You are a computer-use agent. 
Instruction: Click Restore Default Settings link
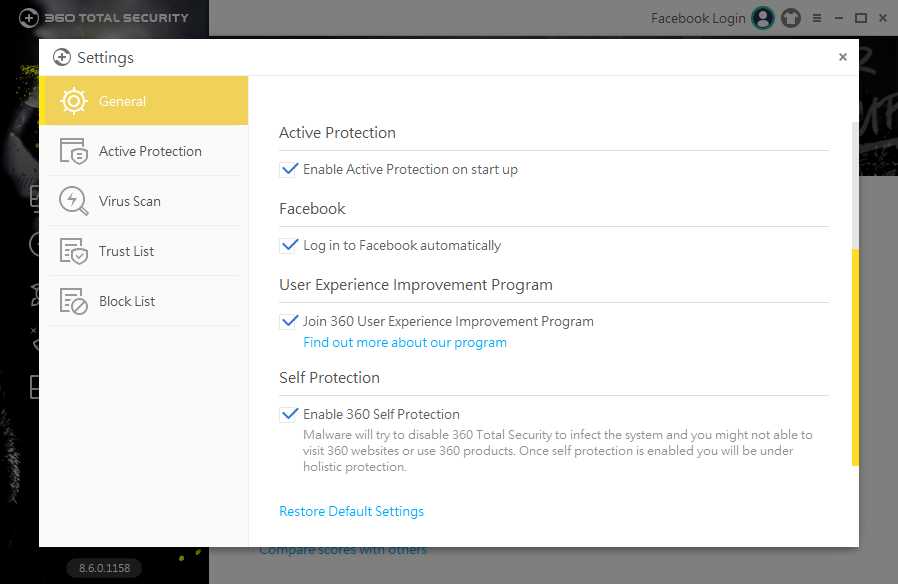point(351,512)
